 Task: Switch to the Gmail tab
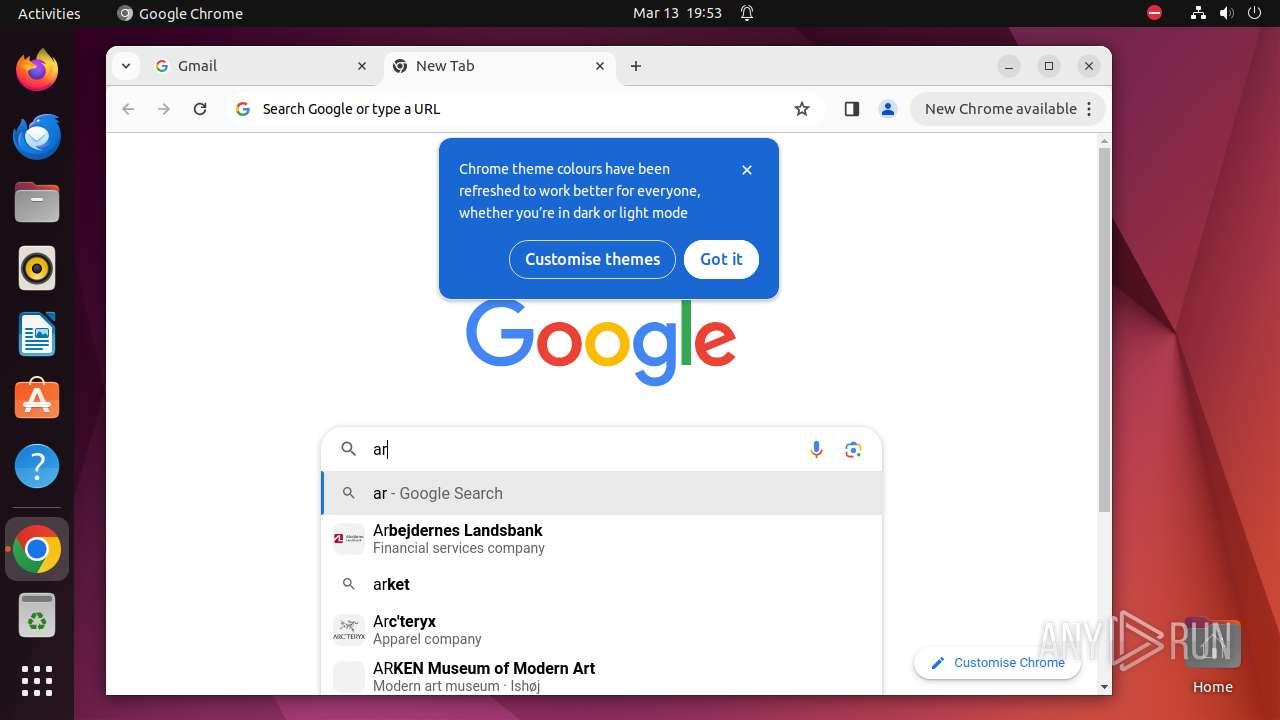(262, 66)
